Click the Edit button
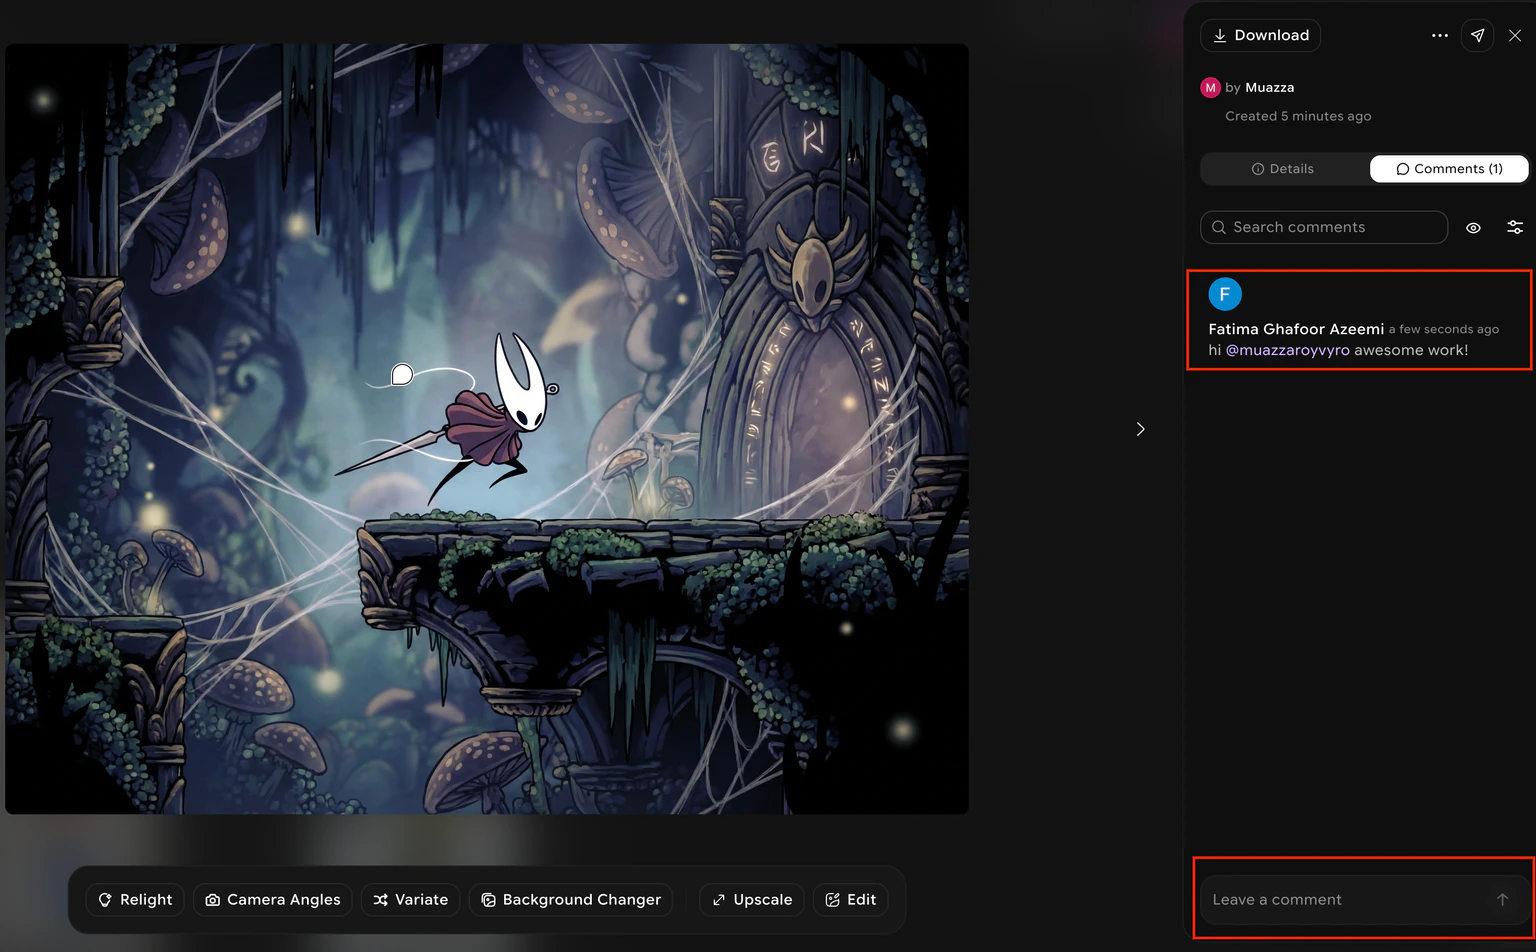Viewport: 1536px width, 952px height. [851, 900]
